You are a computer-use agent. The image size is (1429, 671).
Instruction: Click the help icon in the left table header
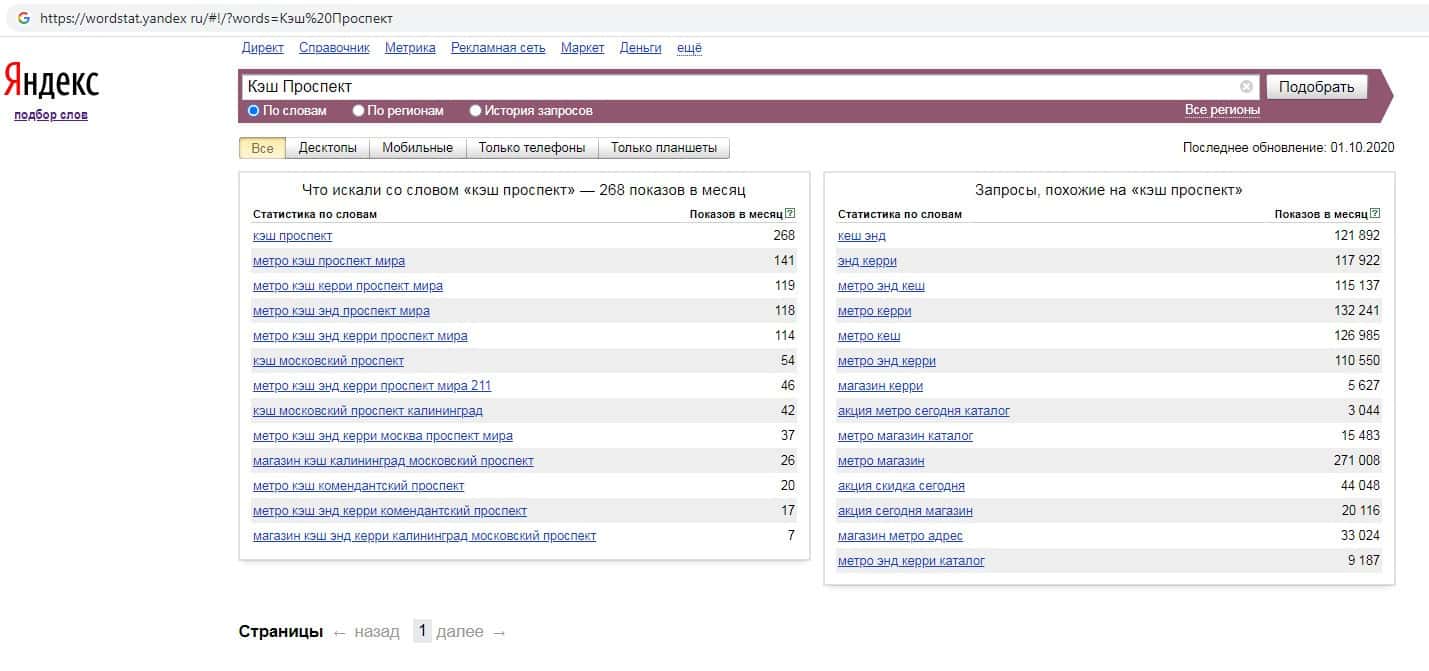790,214
